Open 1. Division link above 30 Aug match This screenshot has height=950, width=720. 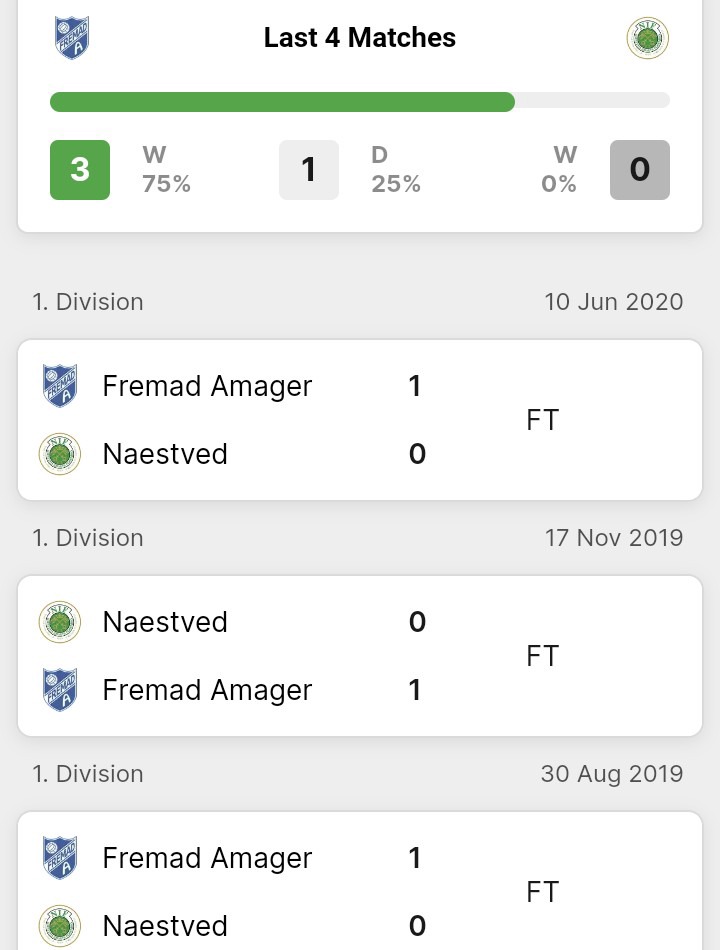pos(88,774)
